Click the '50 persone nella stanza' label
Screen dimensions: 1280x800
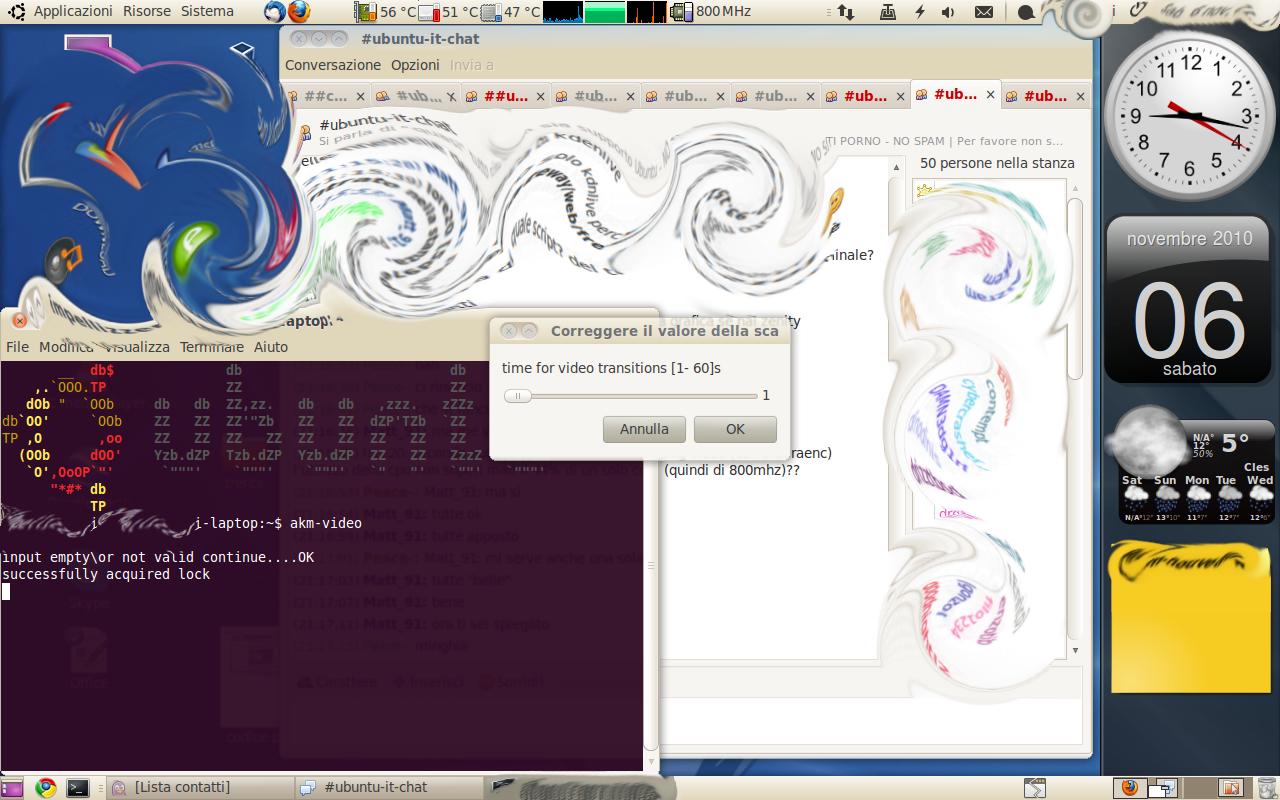coord(997,163)
